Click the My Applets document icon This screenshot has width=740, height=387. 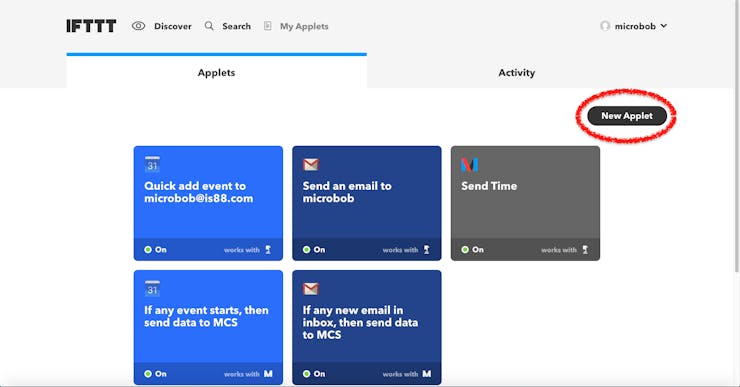click(x=268, y=26)
